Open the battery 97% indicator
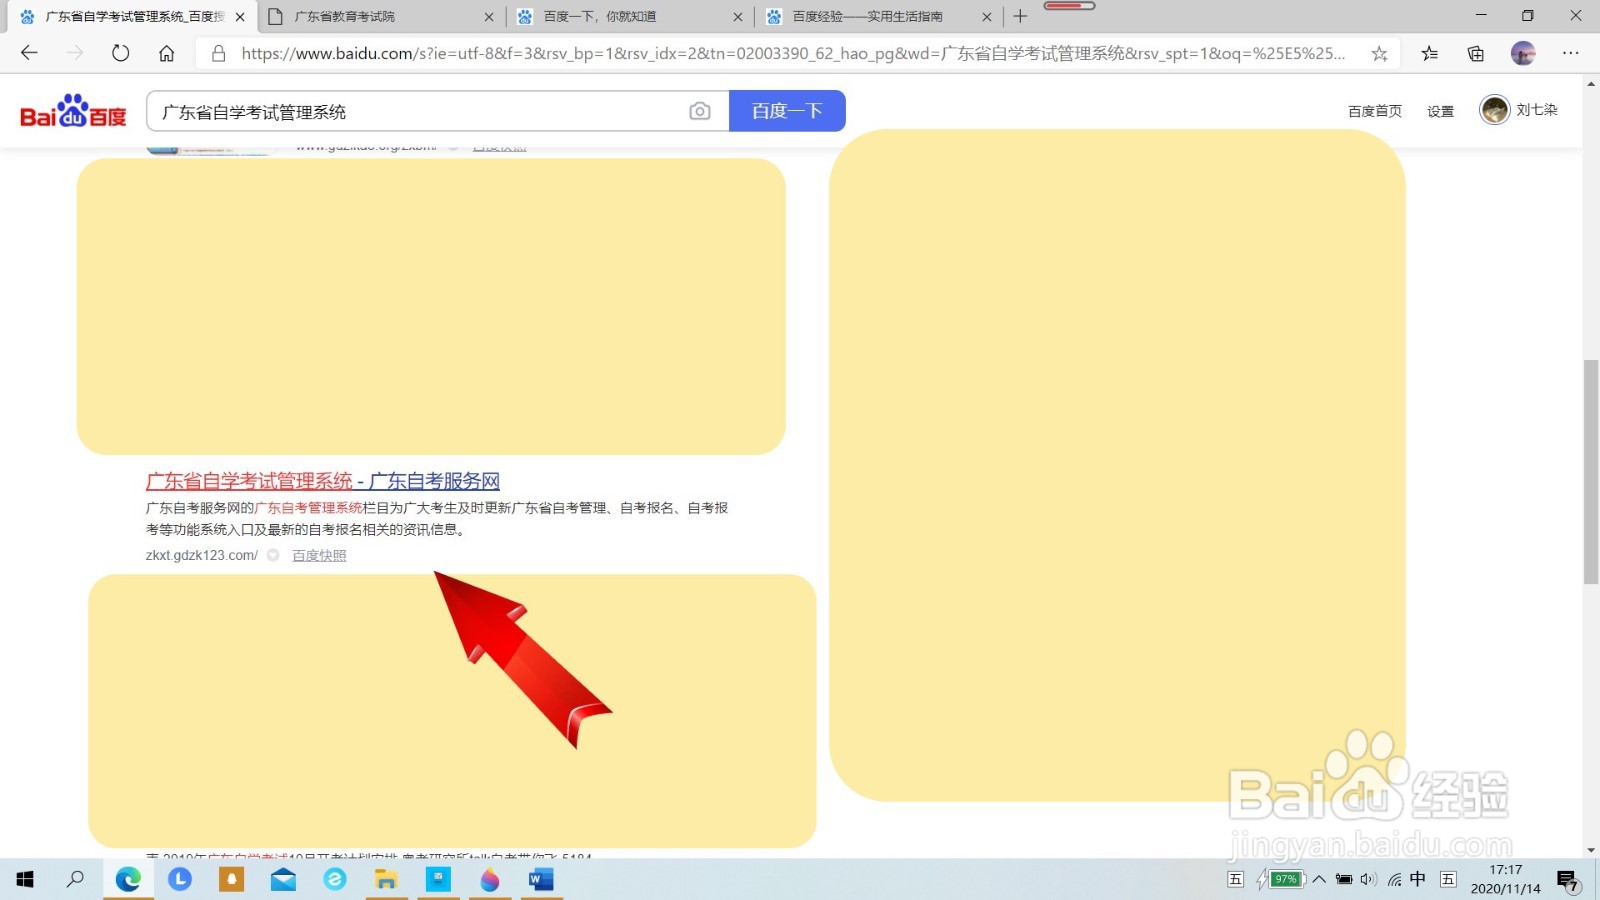 click(x=1284, y=879)
